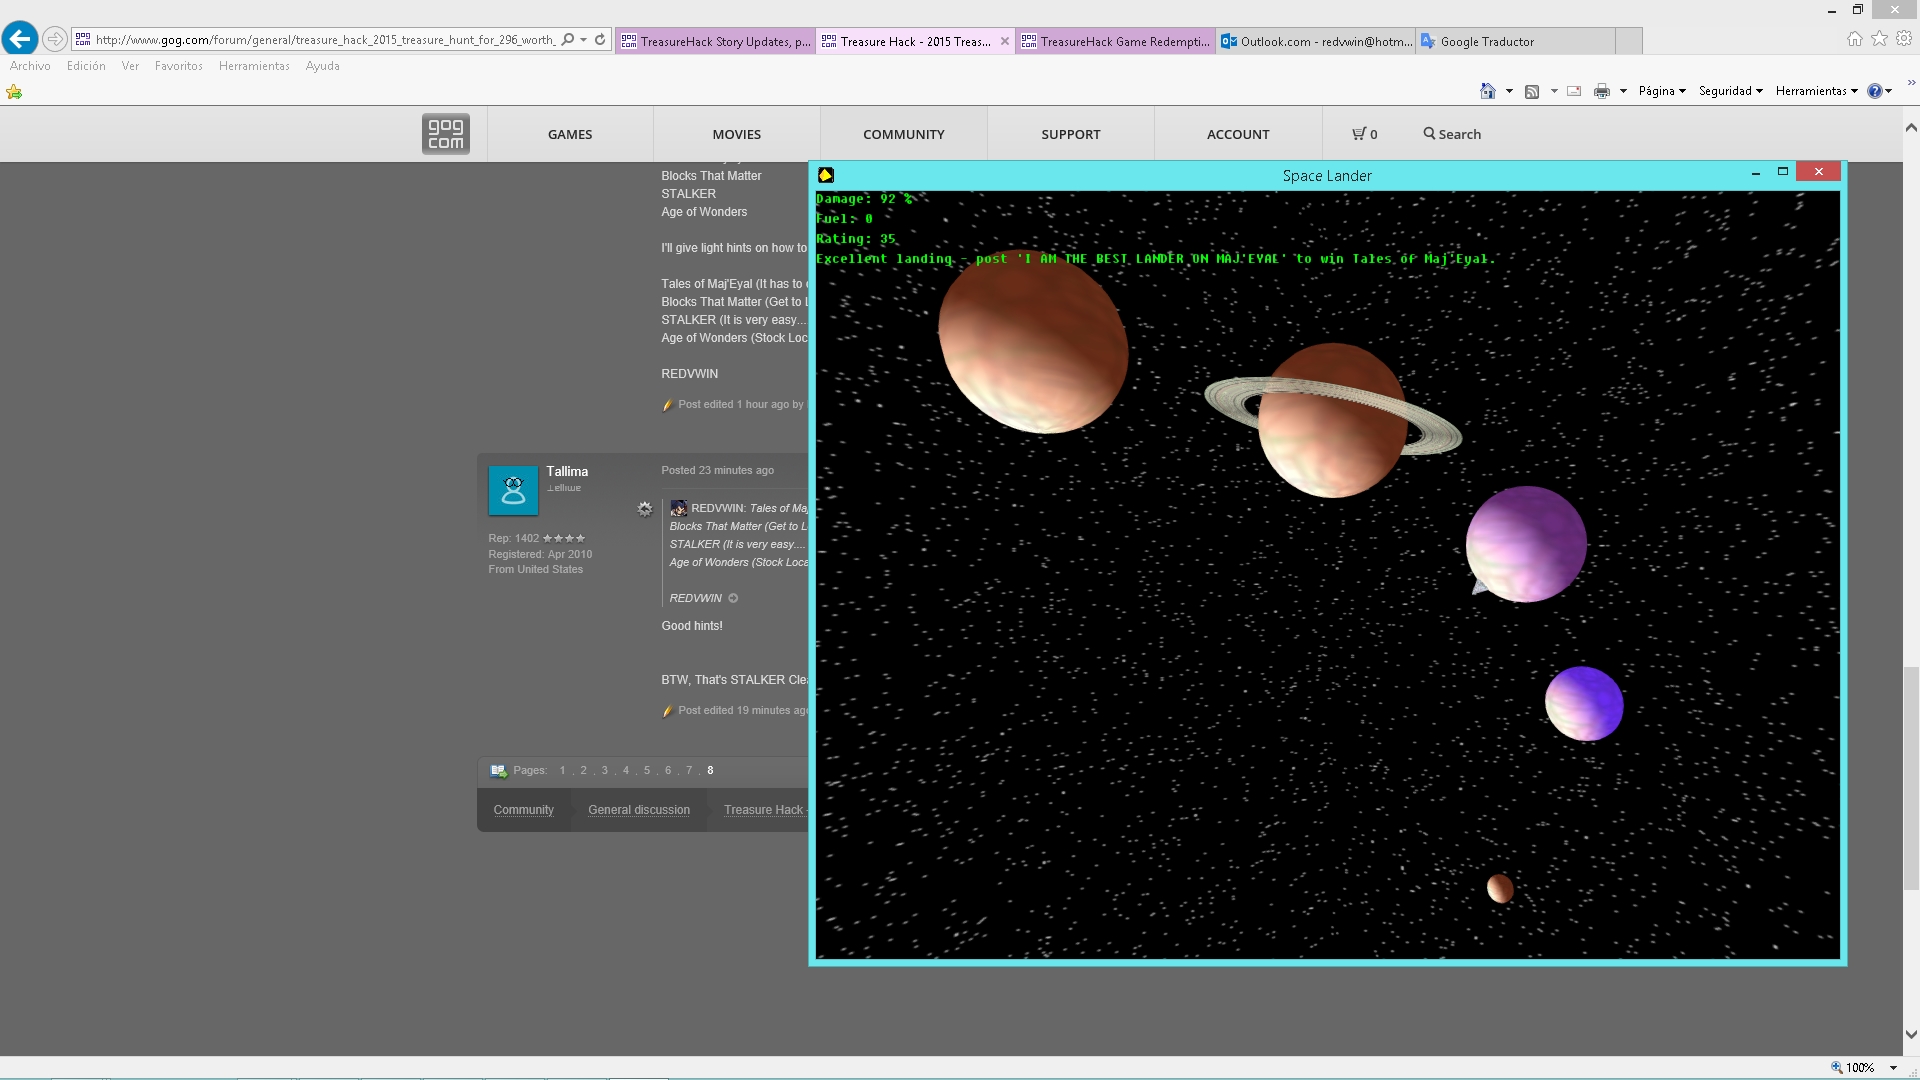Click the Space Lander window app icon
This screenshot has height=1080, width=1920.
[826, 175]
